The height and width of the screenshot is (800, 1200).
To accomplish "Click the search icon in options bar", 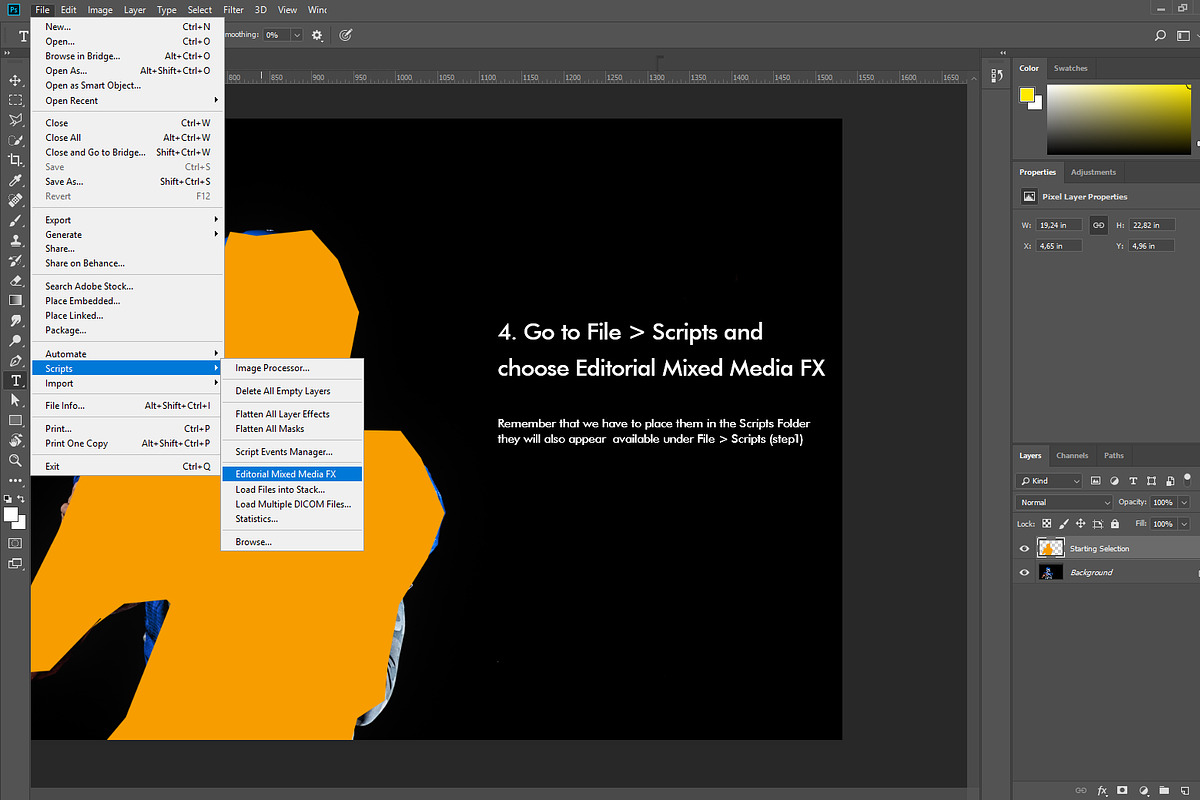I will [1160, 35].
